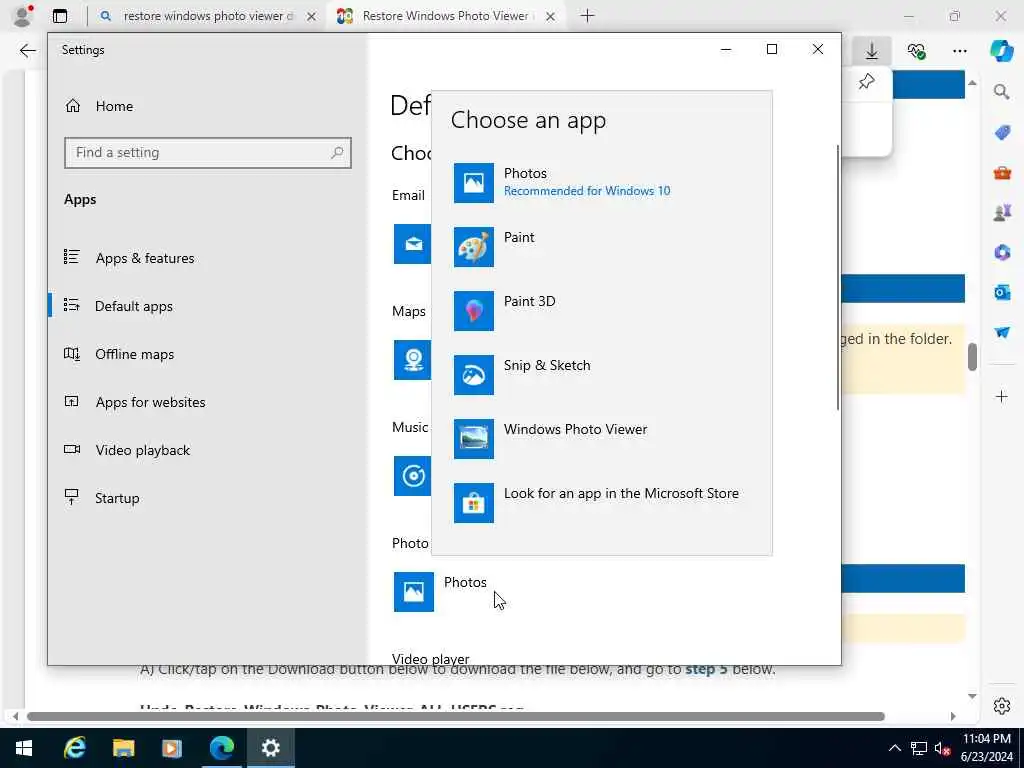Open Apps for websites settings
This screenshot has width=1024, height=768.
click(x=208, y=402)
